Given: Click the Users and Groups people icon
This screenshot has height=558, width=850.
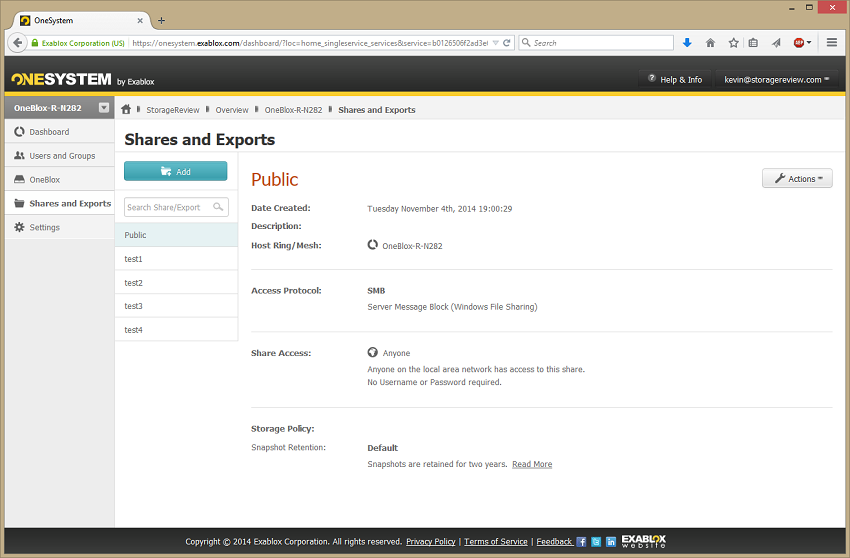Looking at the screenshot, I should (x=20, y=155).
